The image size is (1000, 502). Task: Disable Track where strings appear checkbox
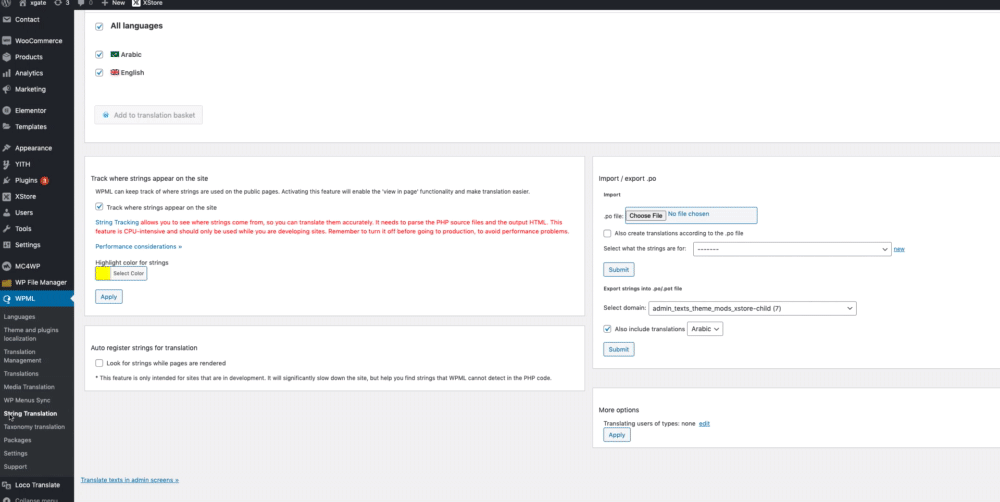click(x=99, y=207)
